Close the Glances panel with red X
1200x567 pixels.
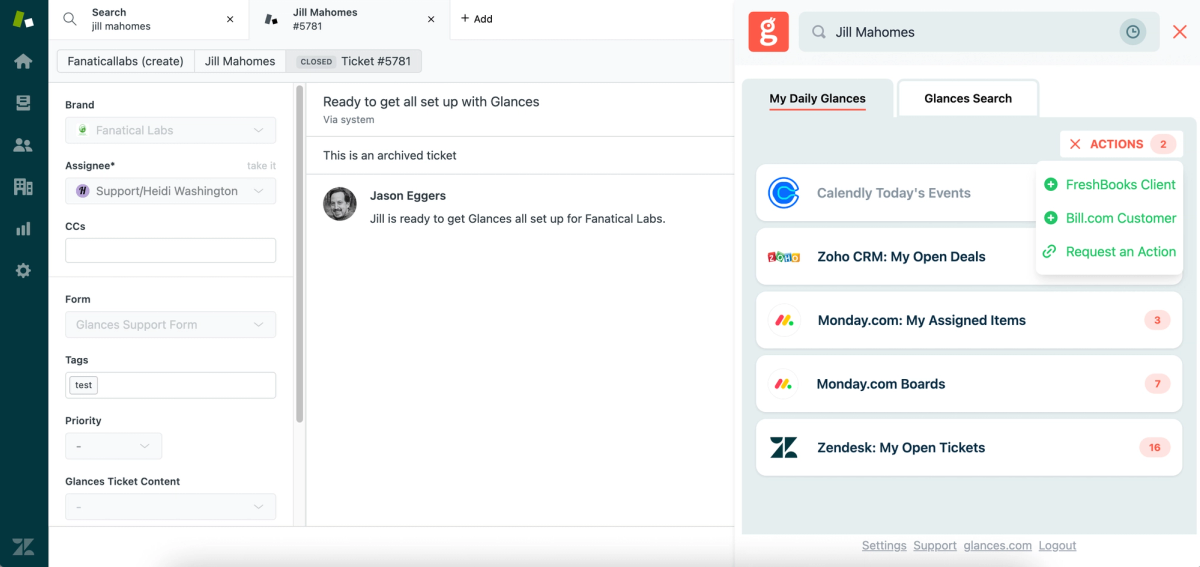pyautogui.click(x=1180, y=32)
